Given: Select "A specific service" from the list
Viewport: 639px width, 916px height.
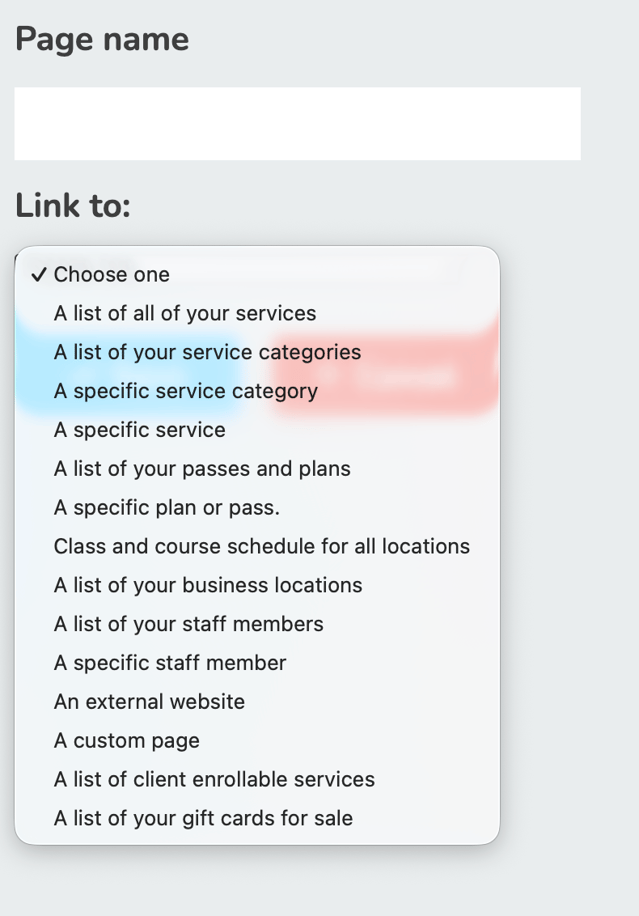Looking at the screenshot, I should point(138,429).
